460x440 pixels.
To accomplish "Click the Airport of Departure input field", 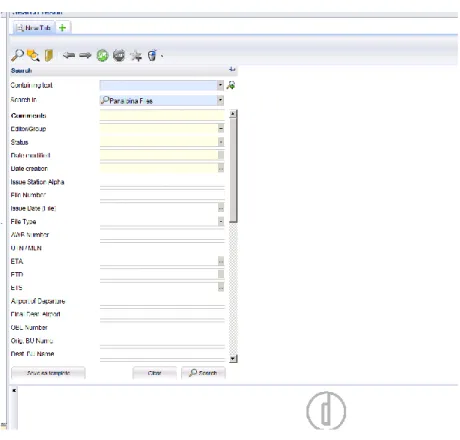I will [x=162, y=301].
